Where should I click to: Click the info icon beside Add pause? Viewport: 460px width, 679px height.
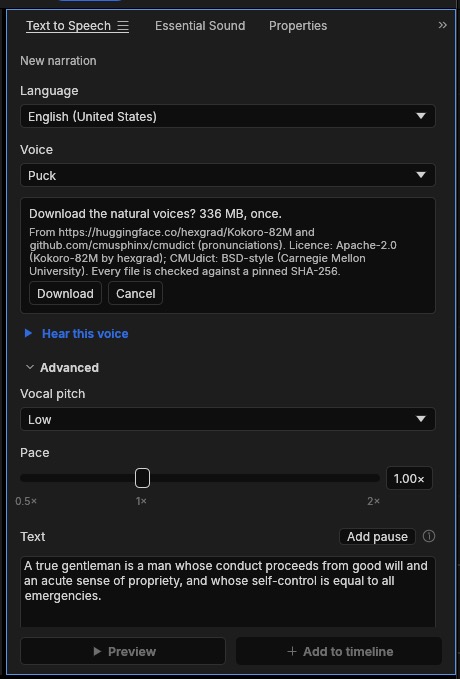[428, 536]
